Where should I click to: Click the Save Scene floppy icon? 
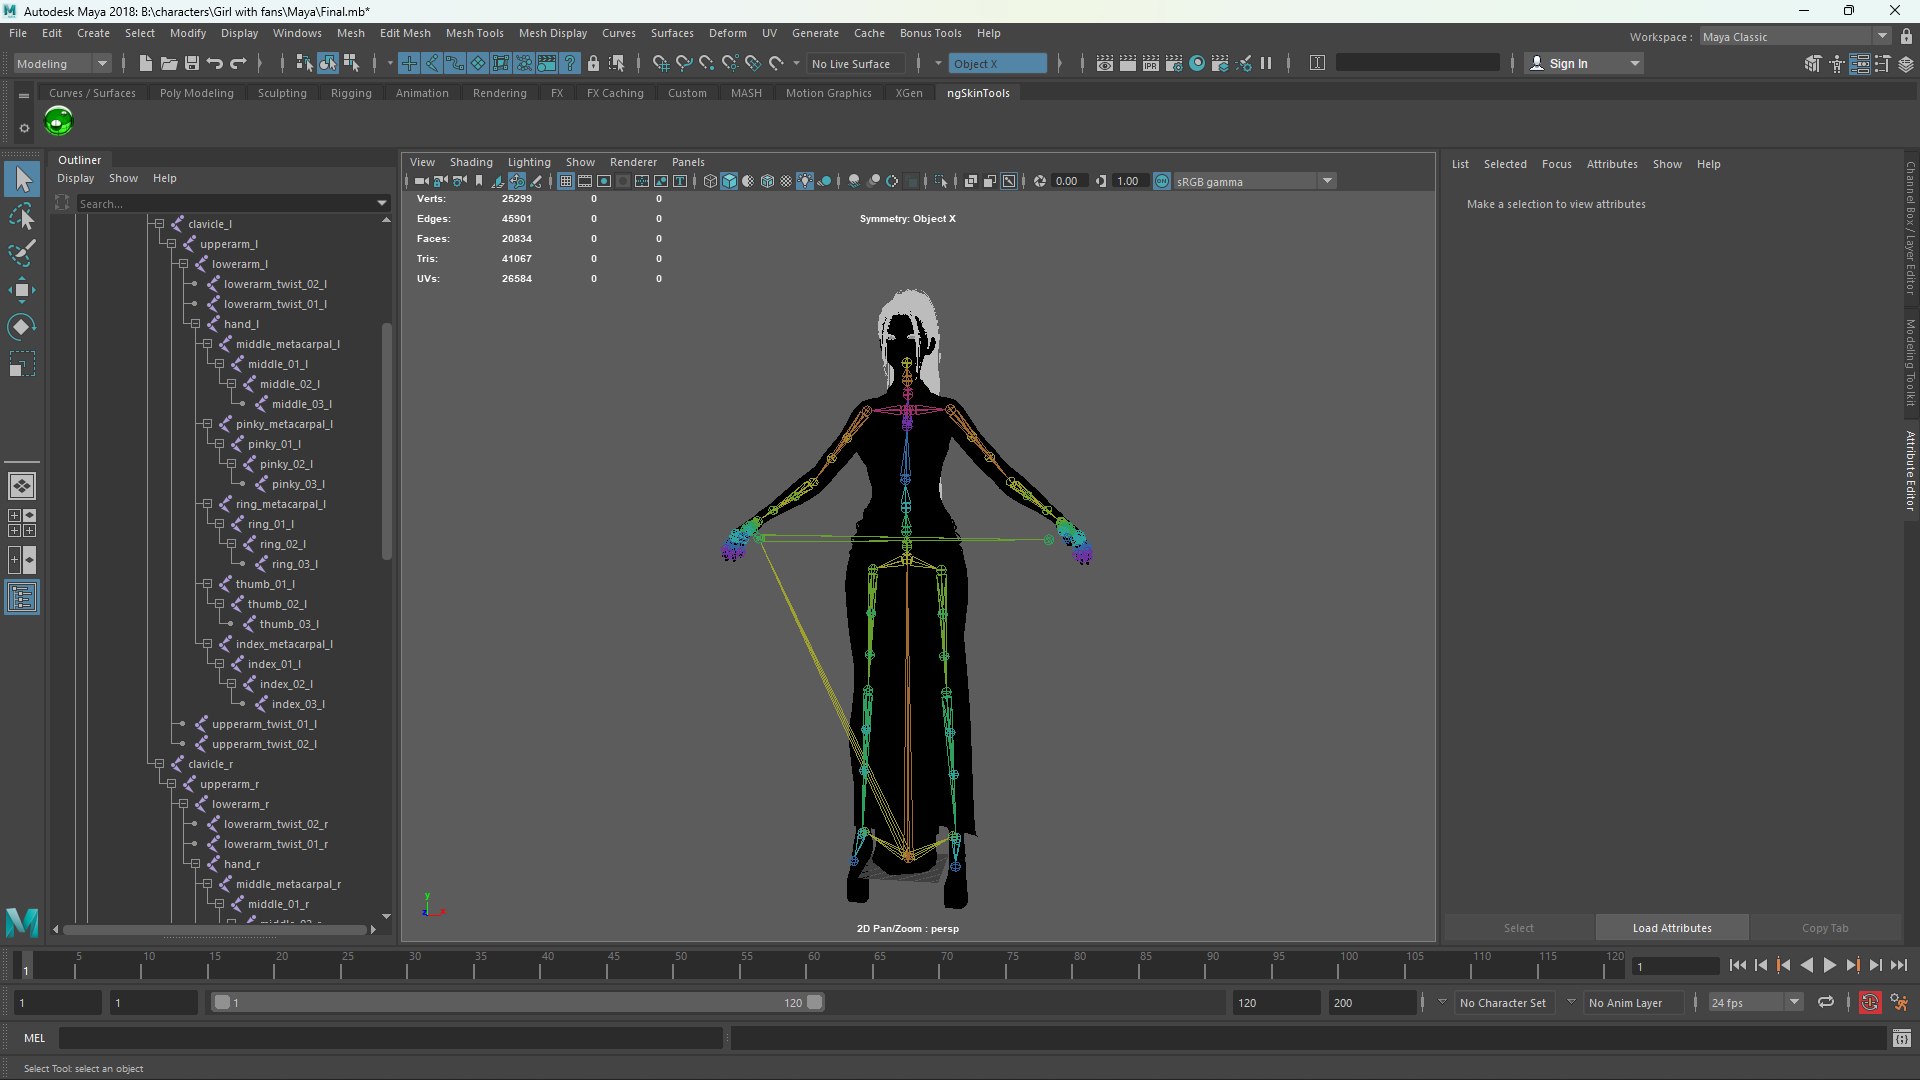click(192, 63)
